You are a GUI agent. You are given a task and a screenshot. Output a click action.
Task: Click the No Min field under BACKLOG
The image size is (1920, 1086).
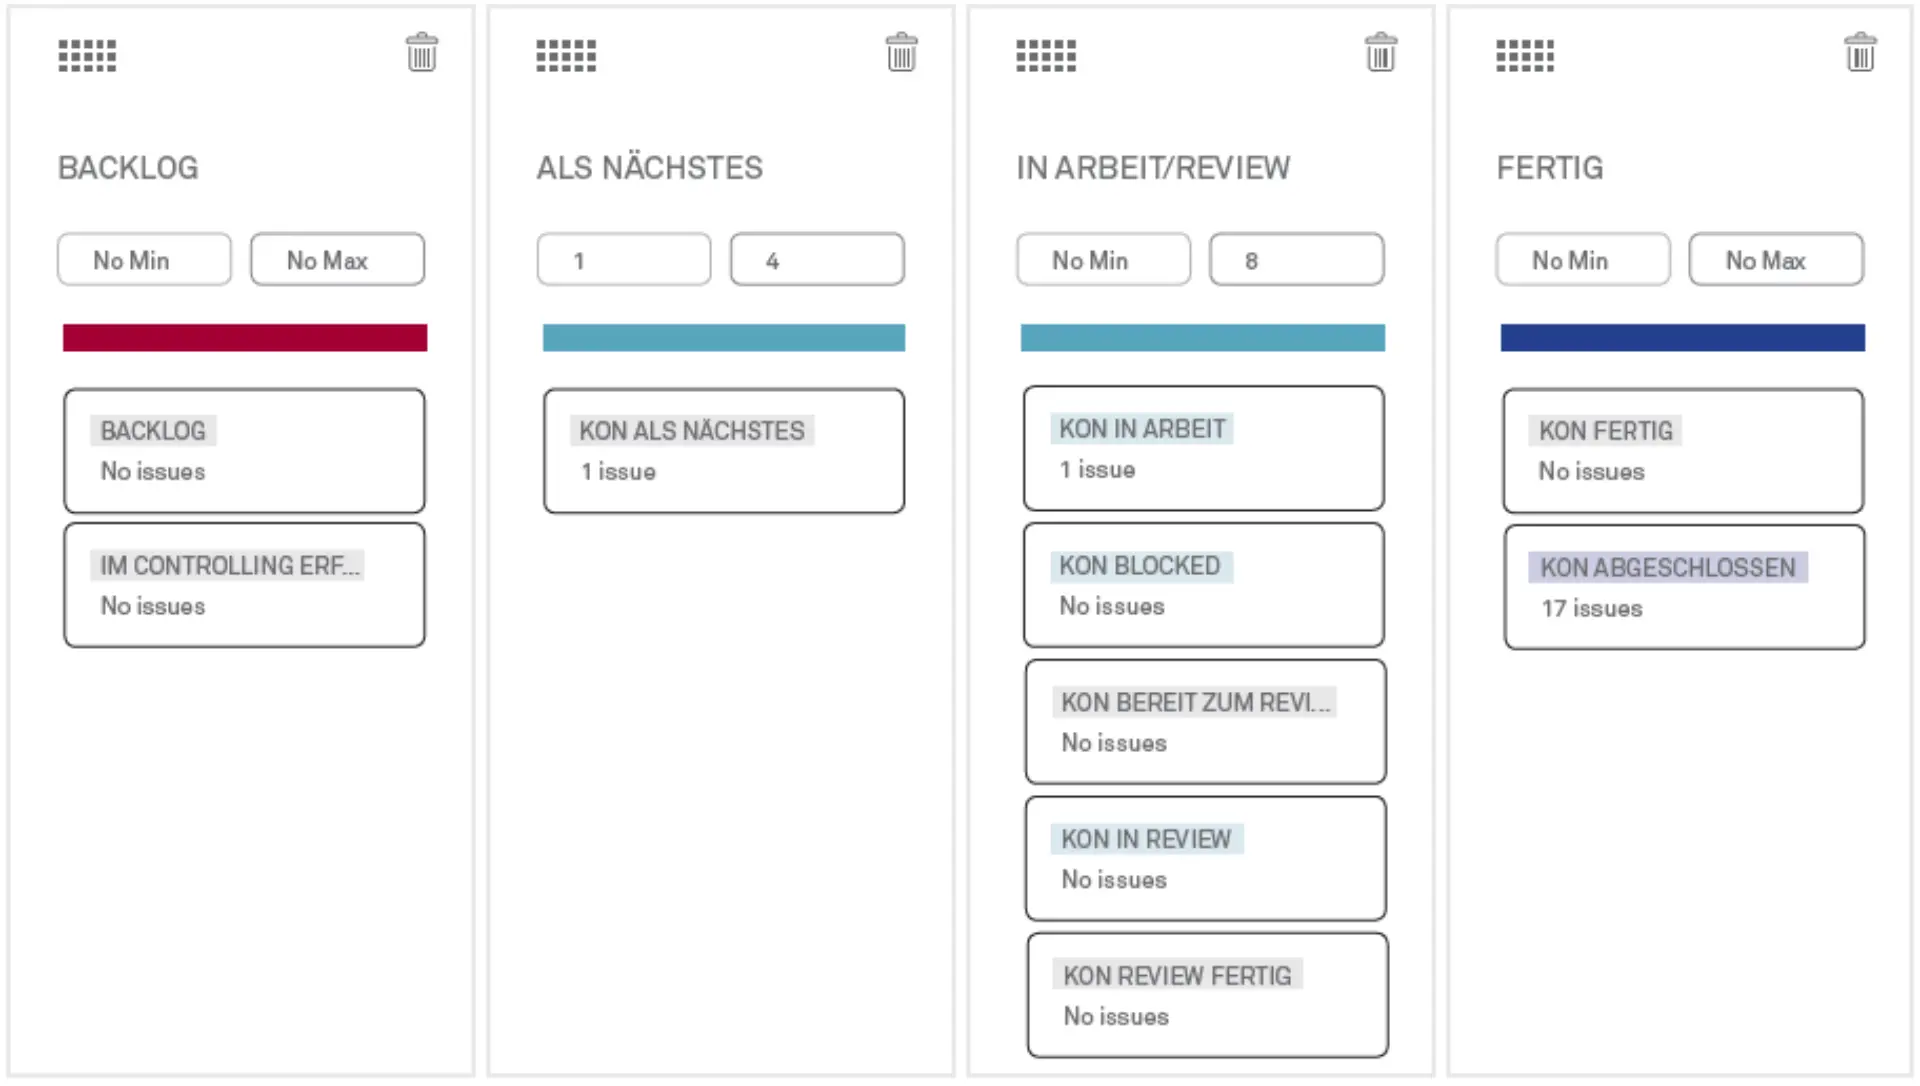click(x=144, y=259)
